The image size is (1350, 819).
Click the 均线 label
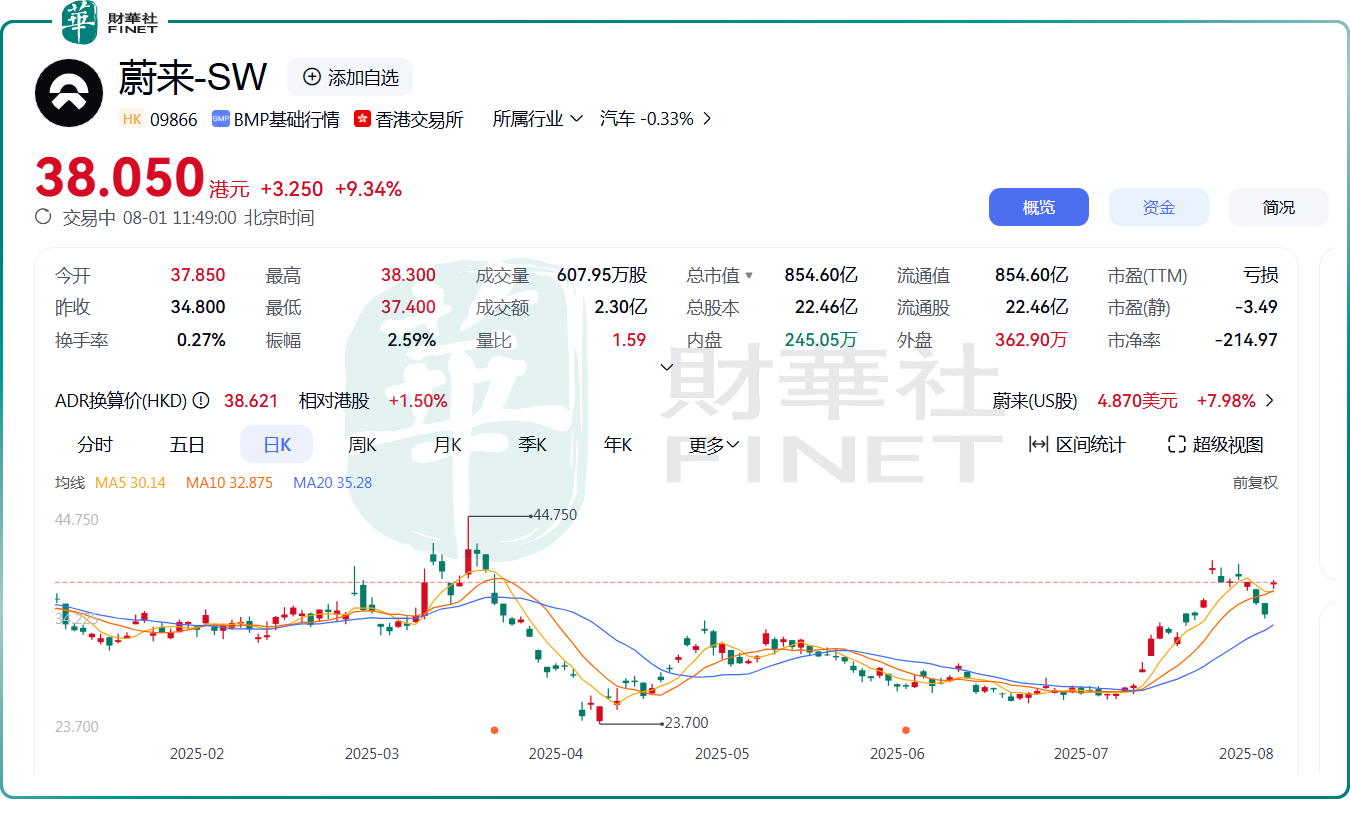tap(69, 482)
